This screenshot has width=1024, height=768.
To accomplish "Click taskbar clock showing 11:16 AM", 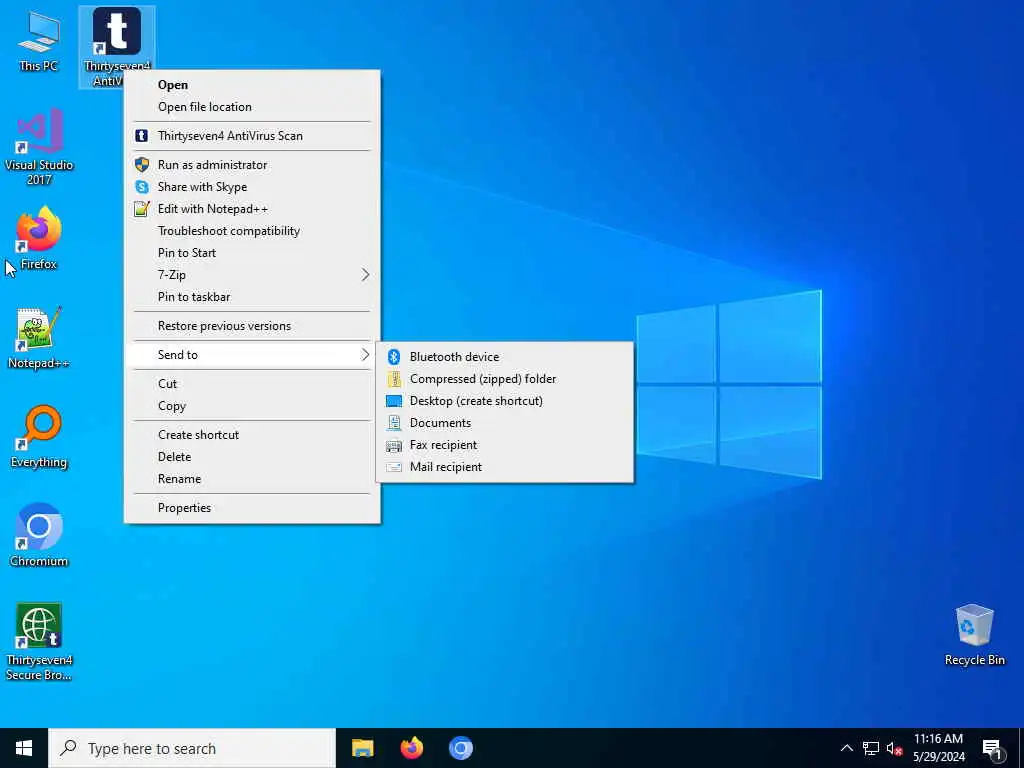I will tap(938, 748).
